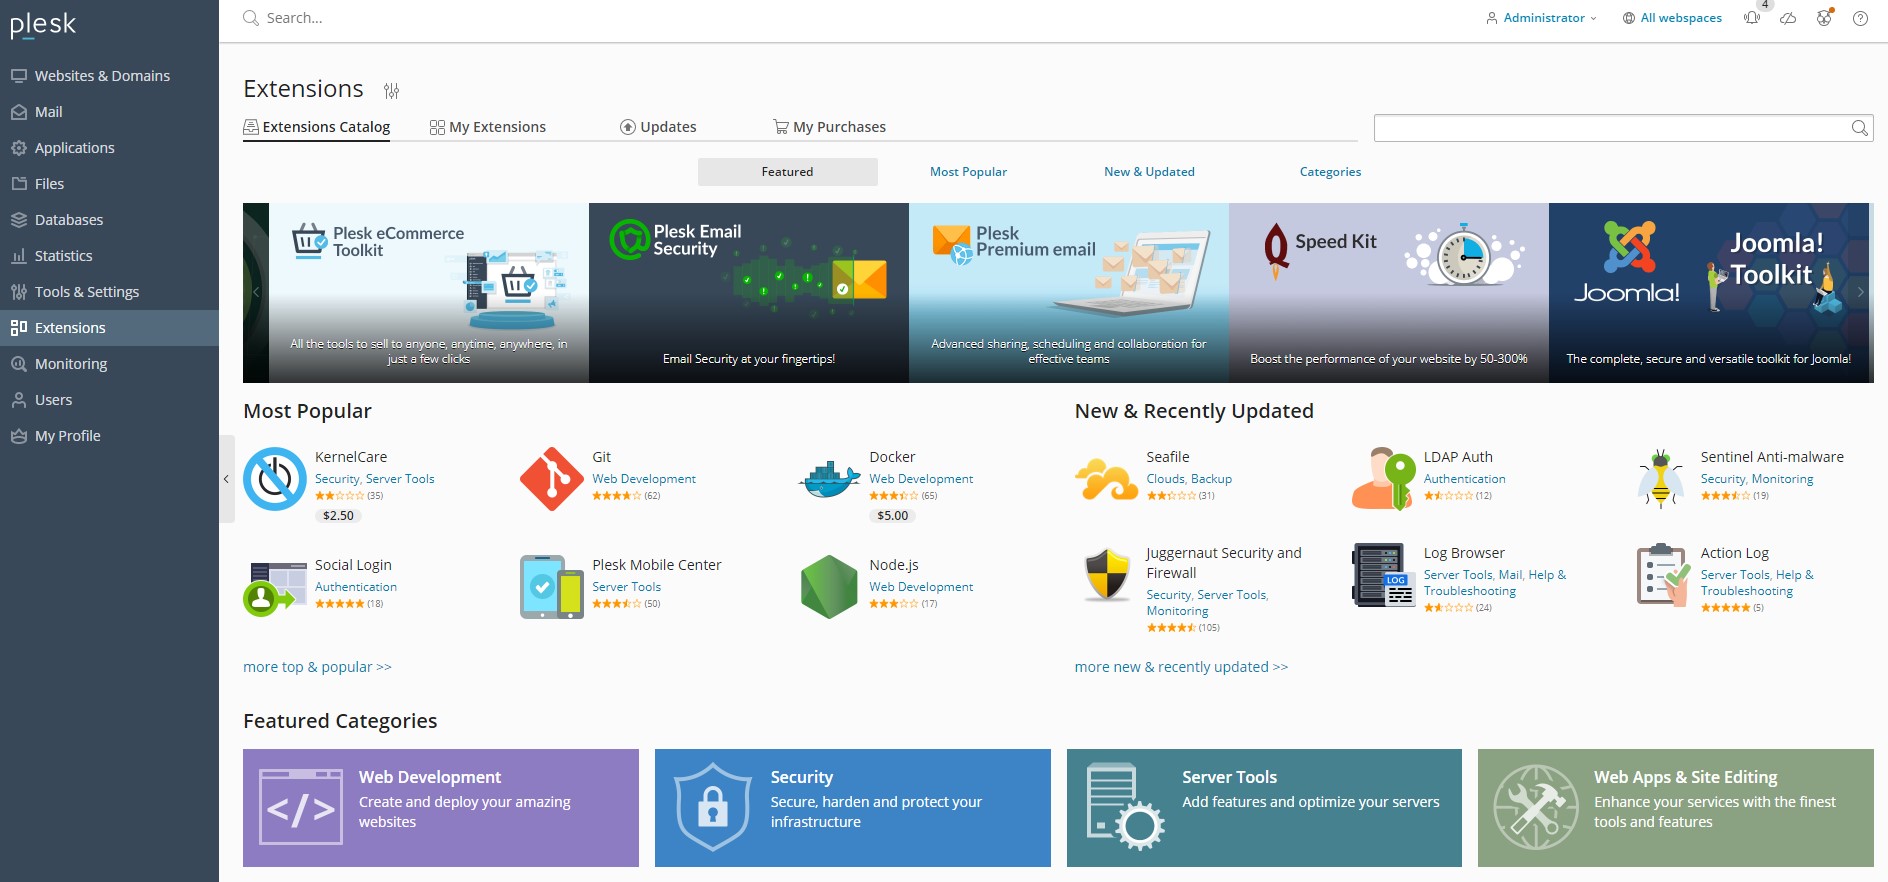Screen dimensions: 1888x882
Task: Open the Seafile cloud icon
Action: tap(1106, 479)
